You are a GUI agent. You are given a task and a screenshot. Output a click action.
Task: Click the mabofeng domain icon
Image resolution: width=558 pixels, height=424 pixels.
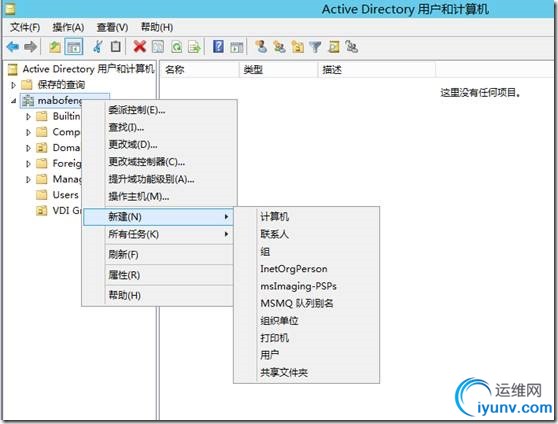click(x=28, y=101)
